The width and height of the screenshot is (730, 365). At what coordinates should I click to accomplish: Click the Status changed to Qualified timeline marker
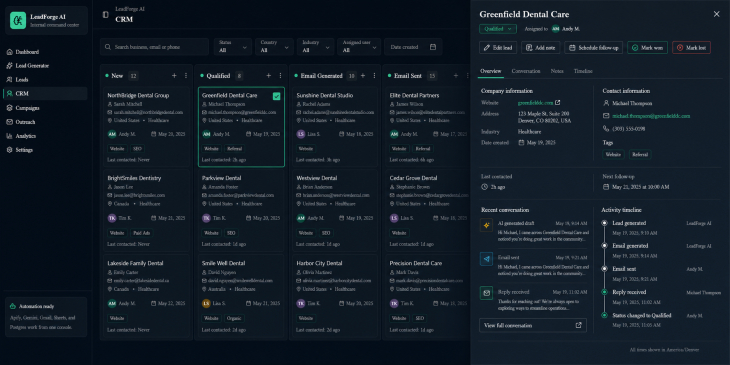click(x=604, y=315)
